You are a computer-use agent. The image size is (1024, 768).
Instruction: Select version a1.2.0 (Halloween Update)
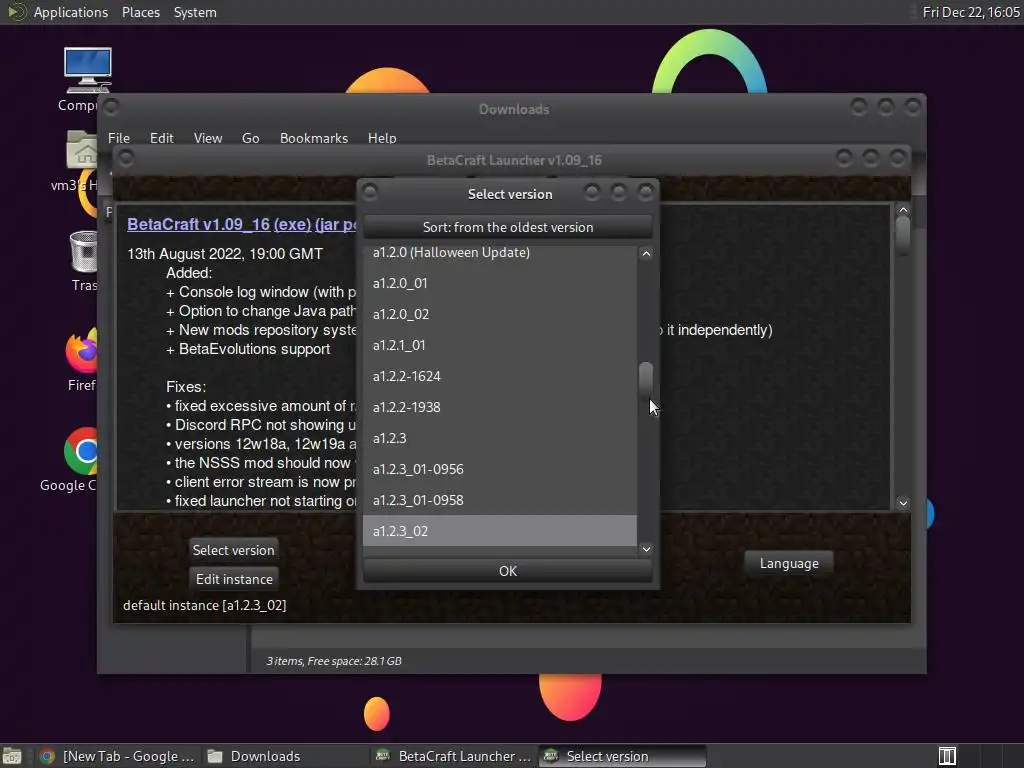(x=500, y=252)
